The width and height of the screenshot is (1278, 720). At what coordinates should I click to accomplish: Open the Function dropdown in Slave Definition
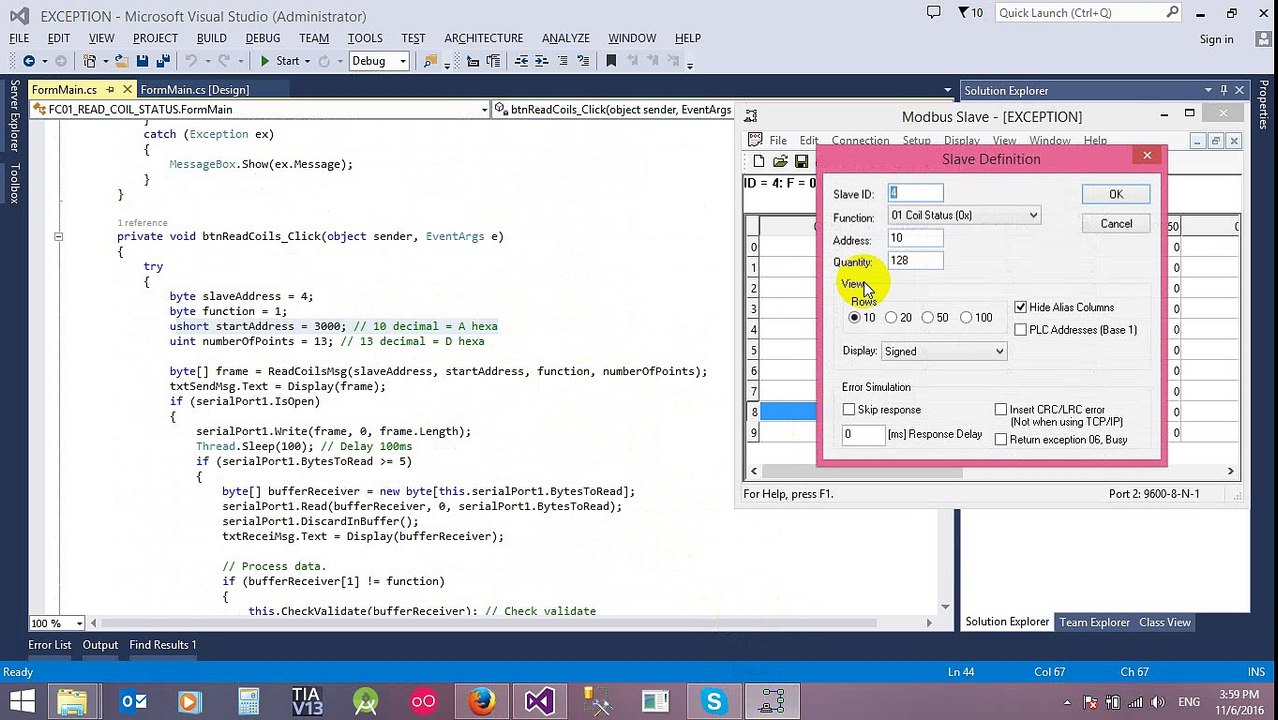964,215
